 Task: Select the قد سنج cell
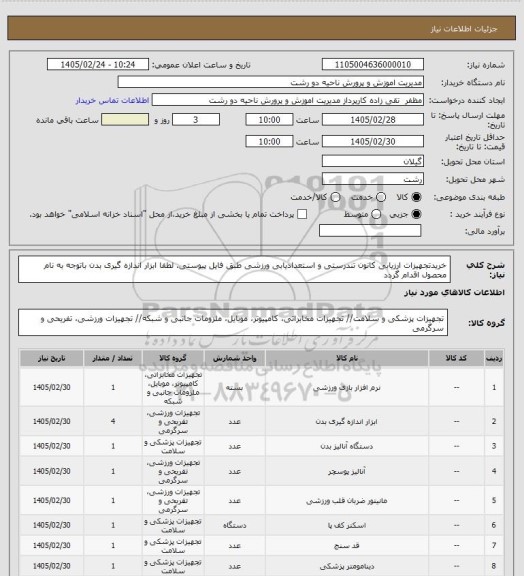[347, 546]
